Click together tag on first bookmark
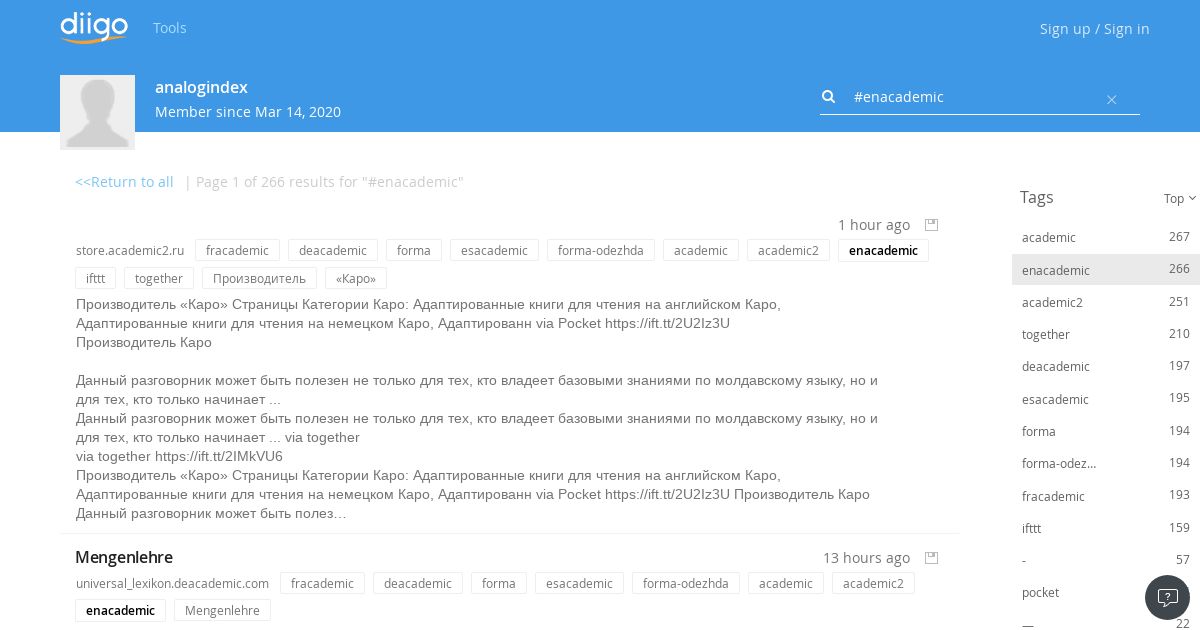Screen dimensions: 1200x630 tap(159, 278)
